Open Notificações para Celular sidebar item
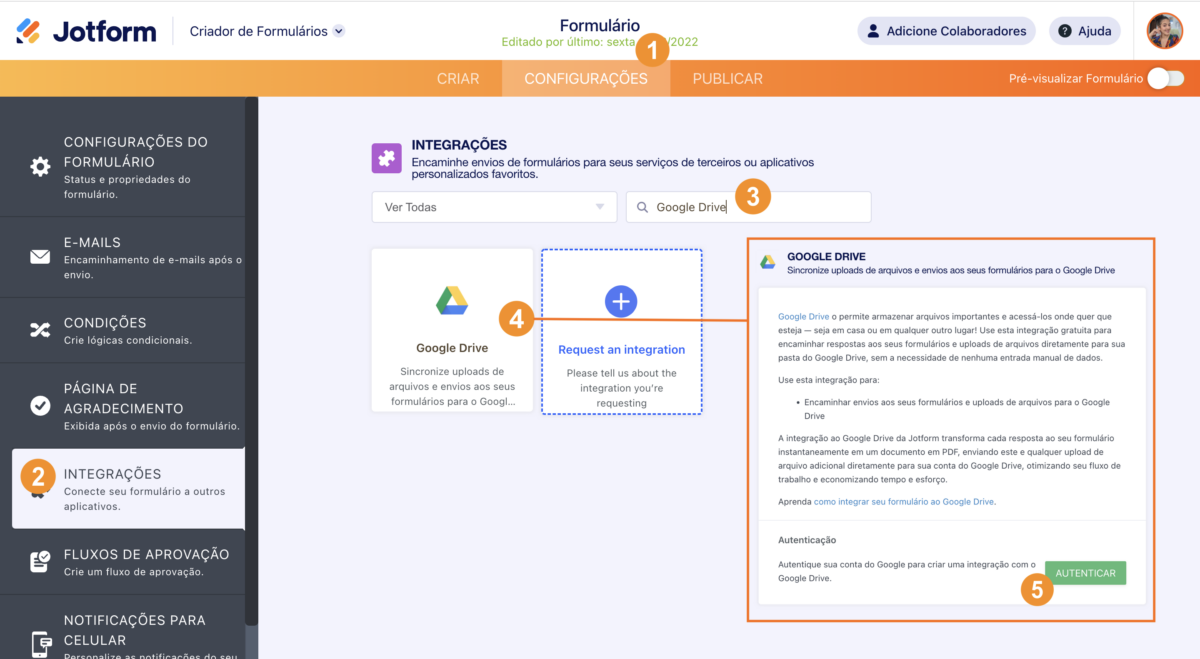Image resolution: width=1200 pixels, height=659 pixels. [x=122, y=627]
